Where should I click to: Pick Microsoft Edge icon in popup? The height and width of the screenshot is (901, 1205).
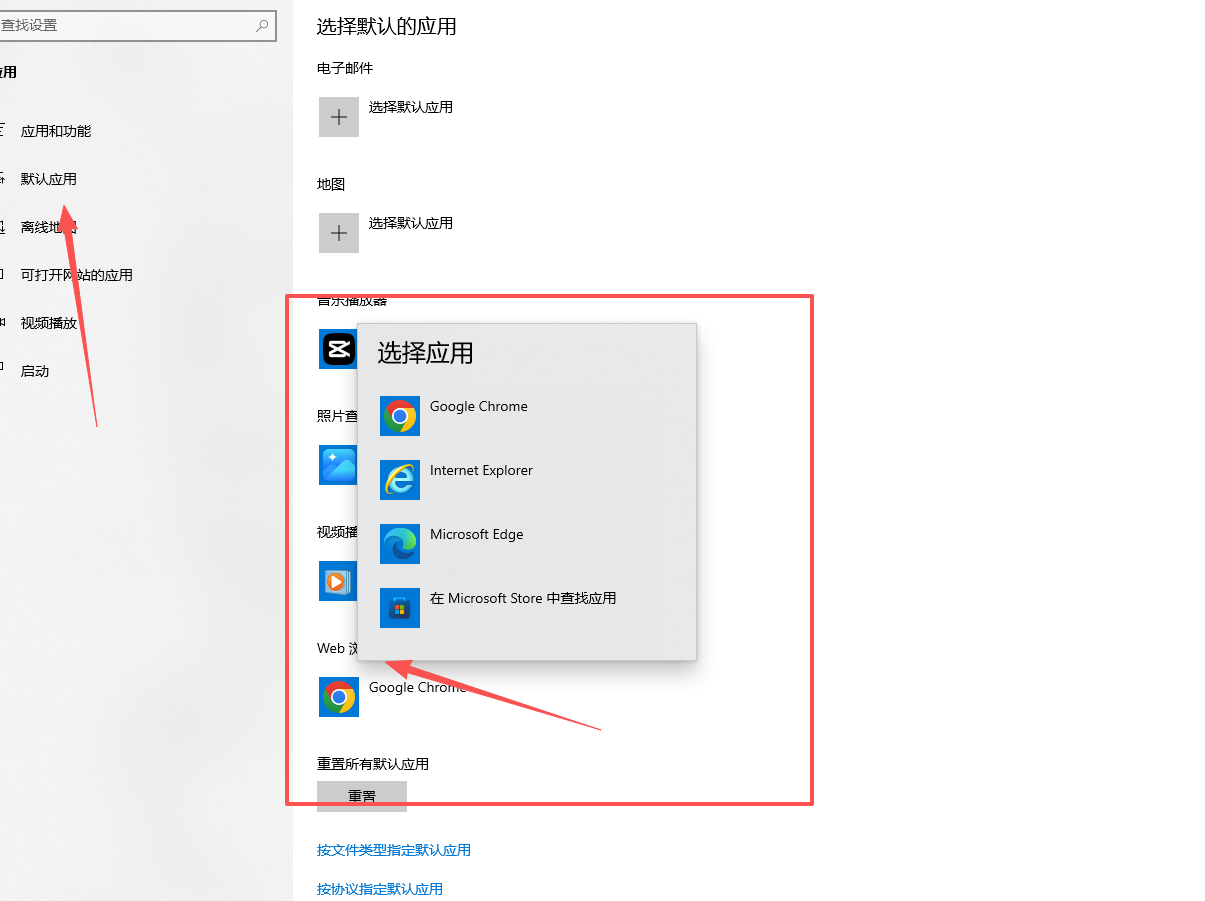400,544
